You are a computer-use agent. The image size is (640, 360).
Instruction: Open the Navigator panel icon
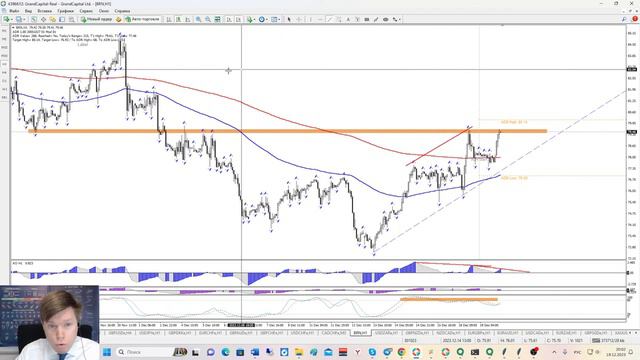53,19
